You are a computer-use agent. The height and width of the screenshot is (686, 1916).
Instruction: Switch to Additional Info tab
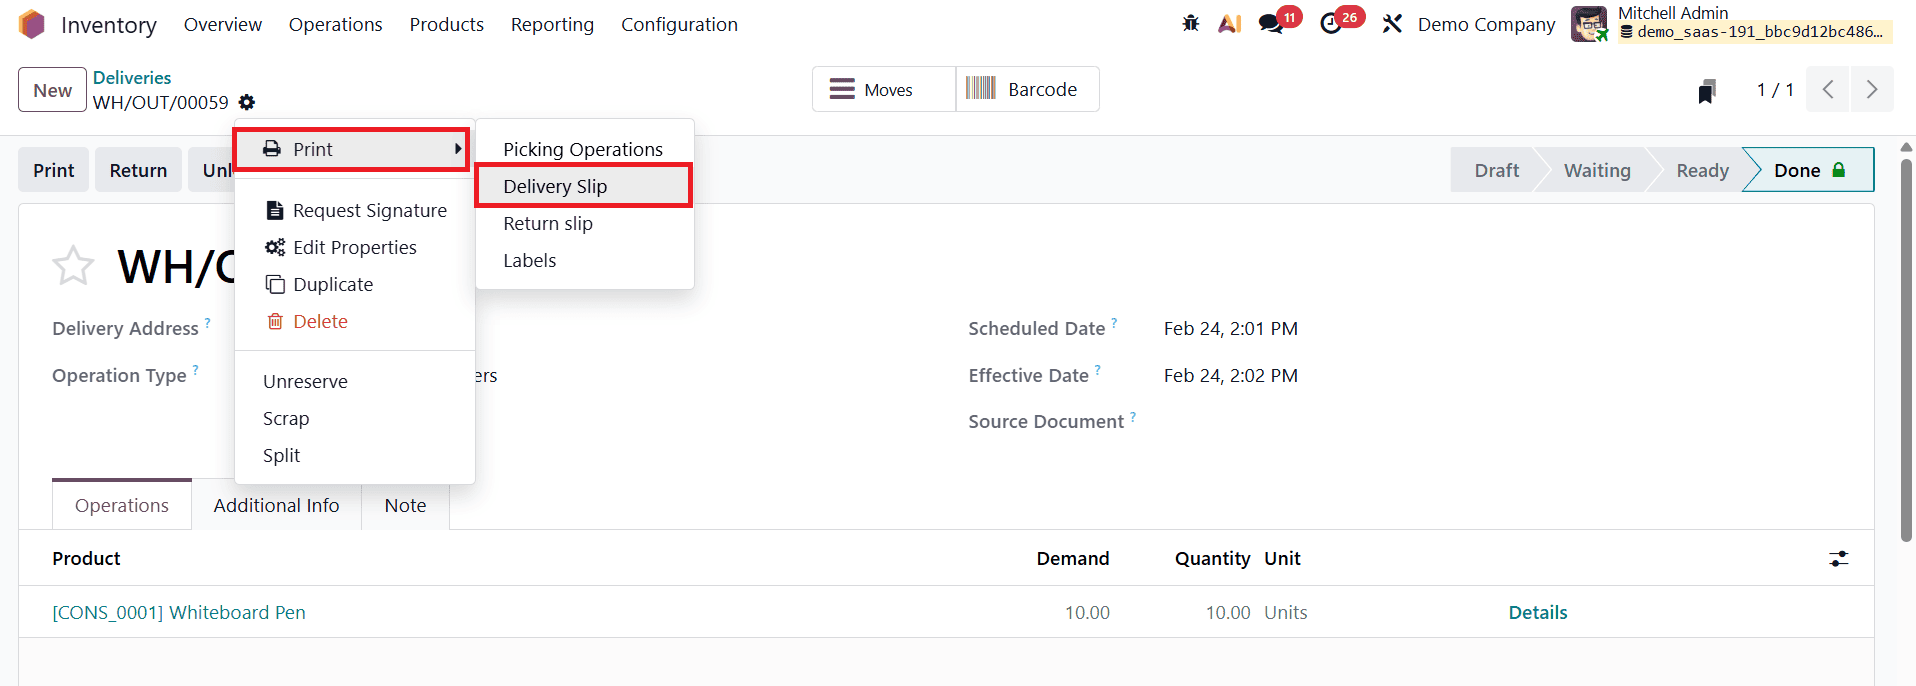276,505
